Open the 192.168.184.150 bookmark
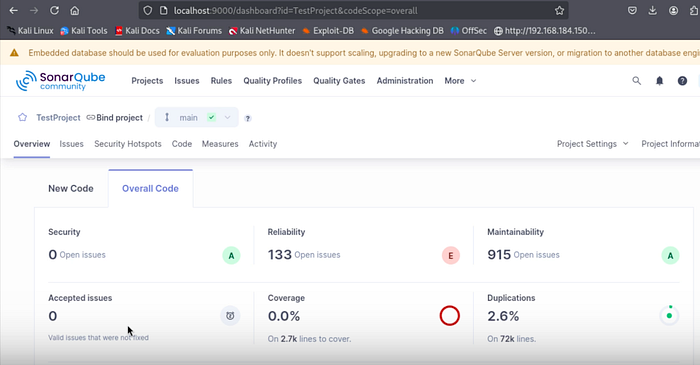The height and width of the screenshot is (365, 700). (545, 31)
